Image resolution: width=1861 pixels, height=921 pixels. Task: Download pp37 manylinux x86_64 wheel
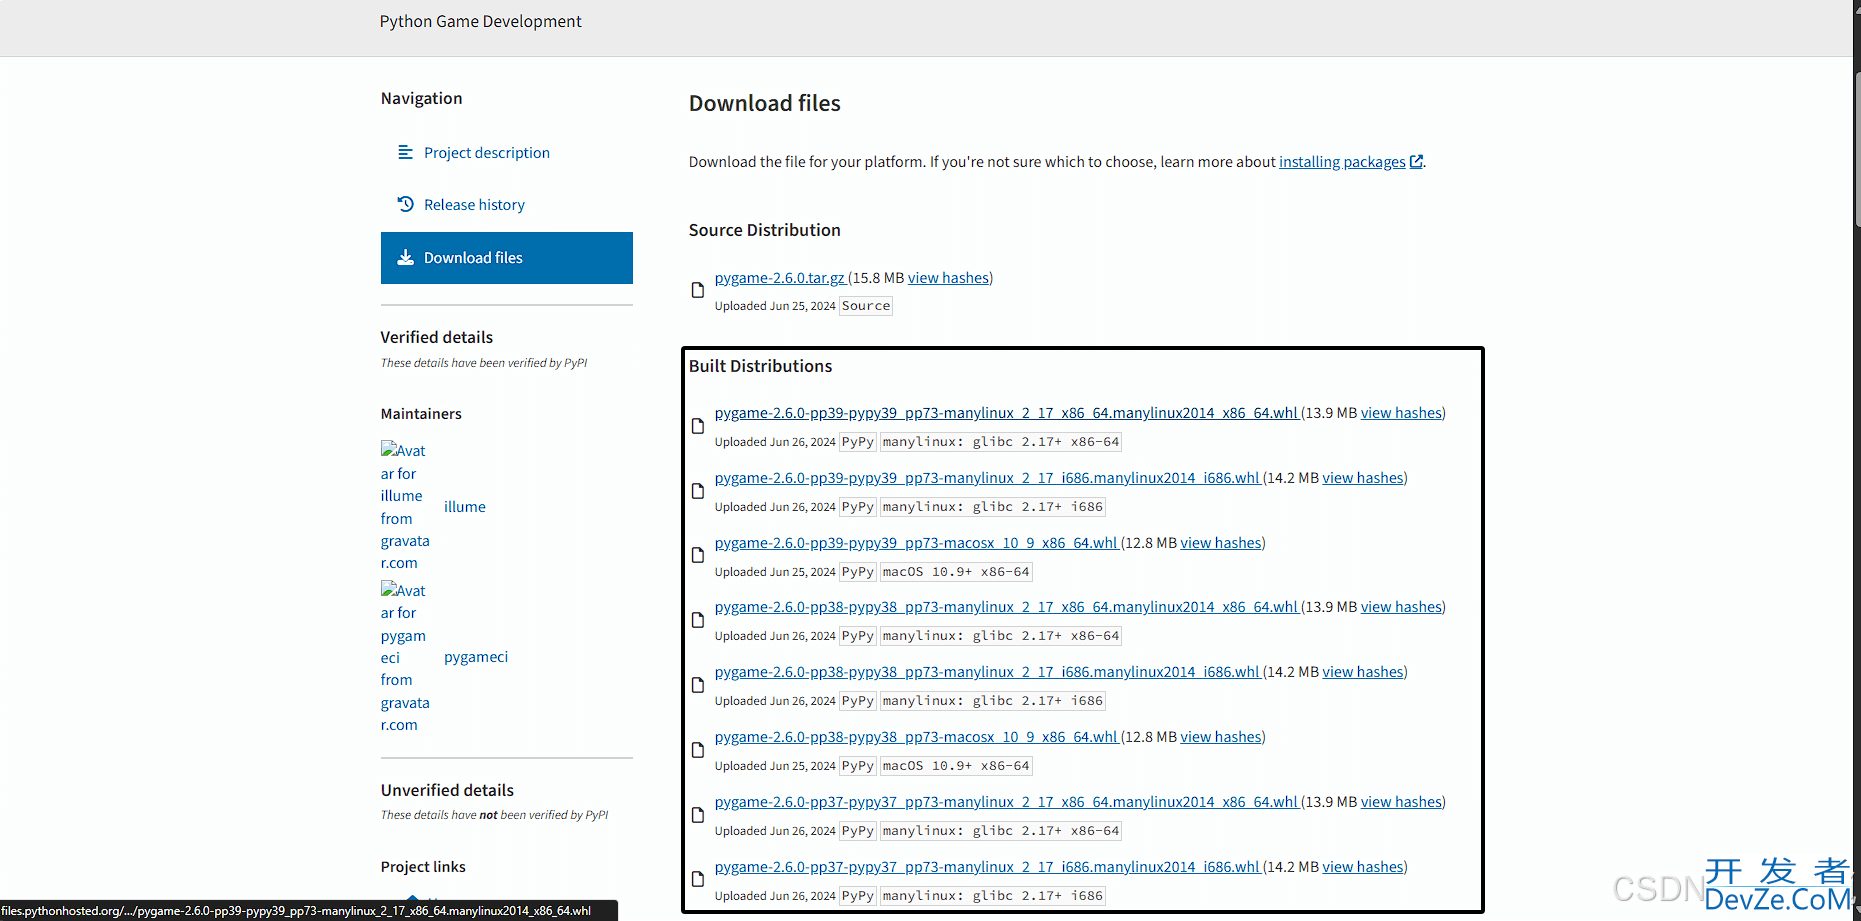1006,802
